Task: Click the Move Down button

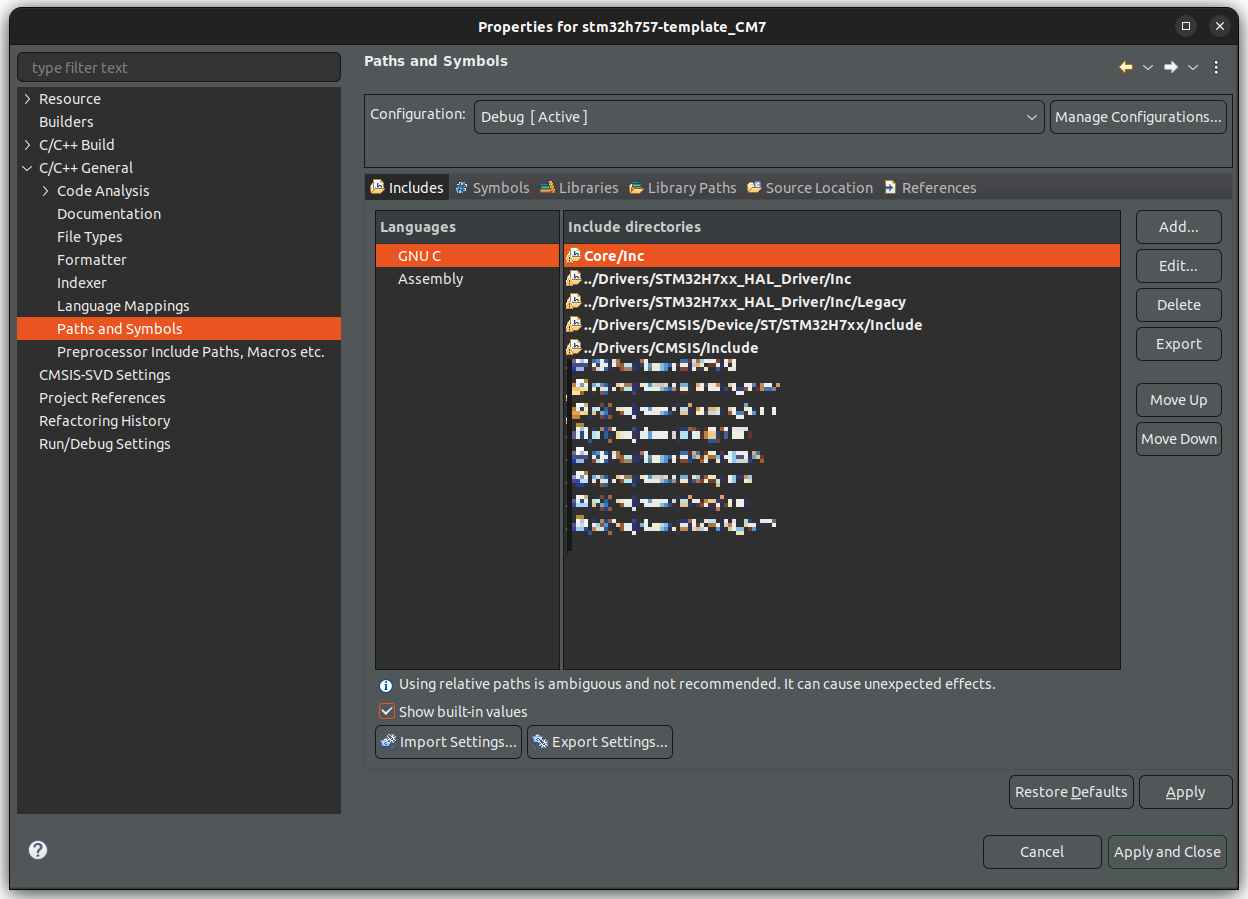Action: 1179,439
